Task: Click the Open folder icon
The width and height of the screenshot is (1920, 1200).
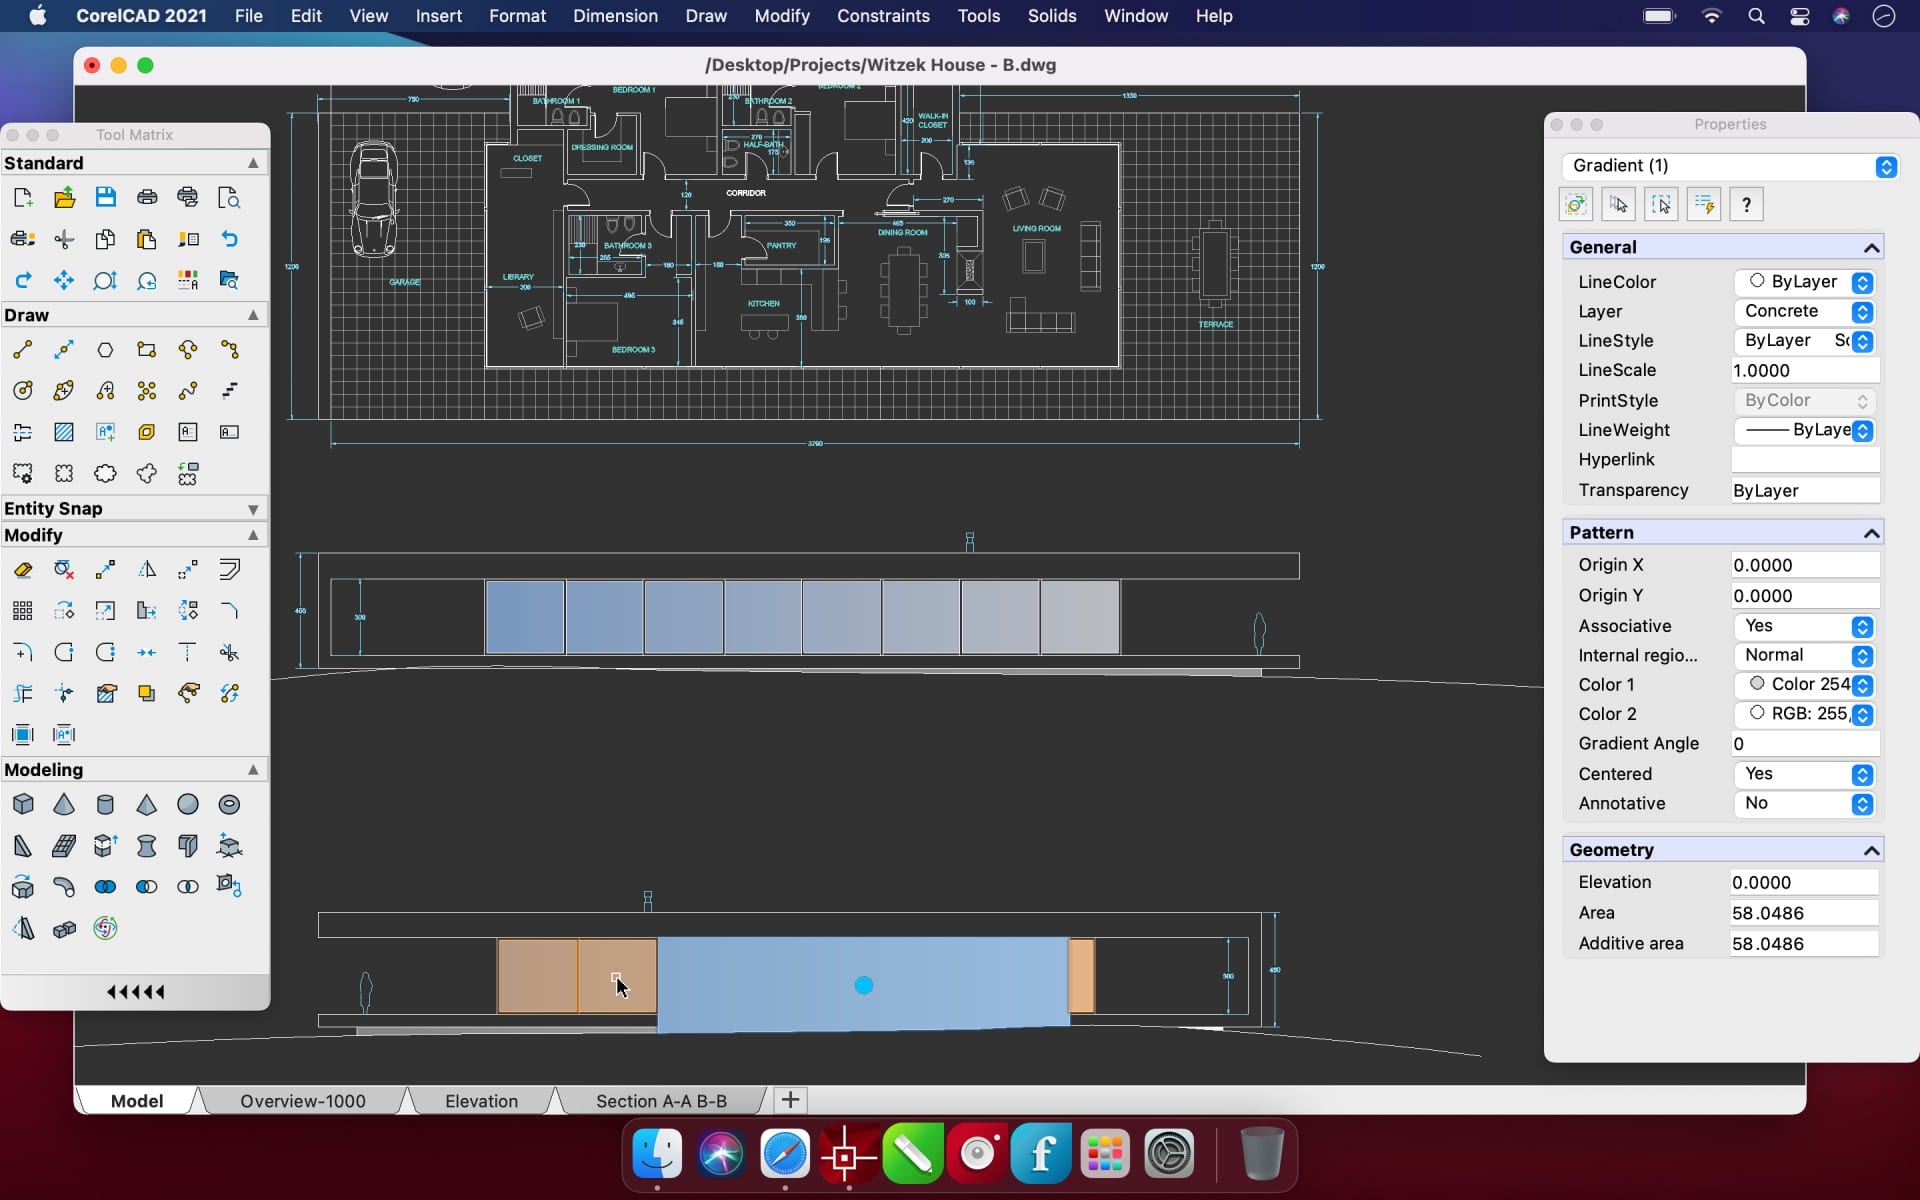Action: click(64, 197)
